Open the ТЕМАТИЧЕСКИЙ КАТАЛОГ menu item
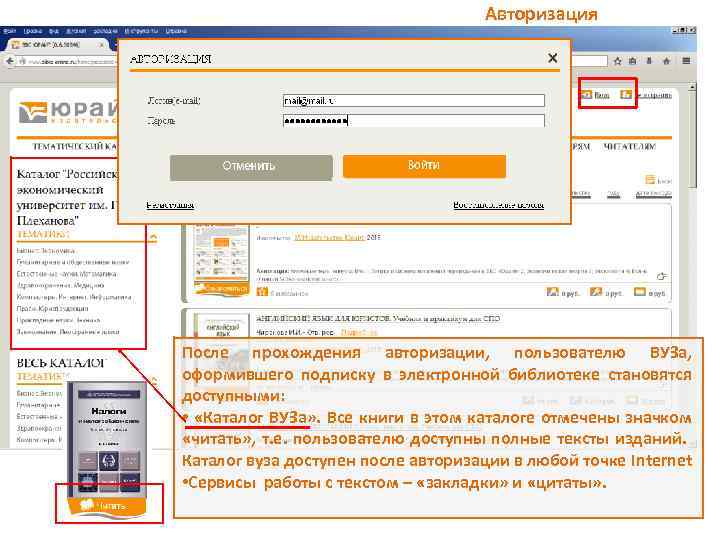 (x=75, y=147)
